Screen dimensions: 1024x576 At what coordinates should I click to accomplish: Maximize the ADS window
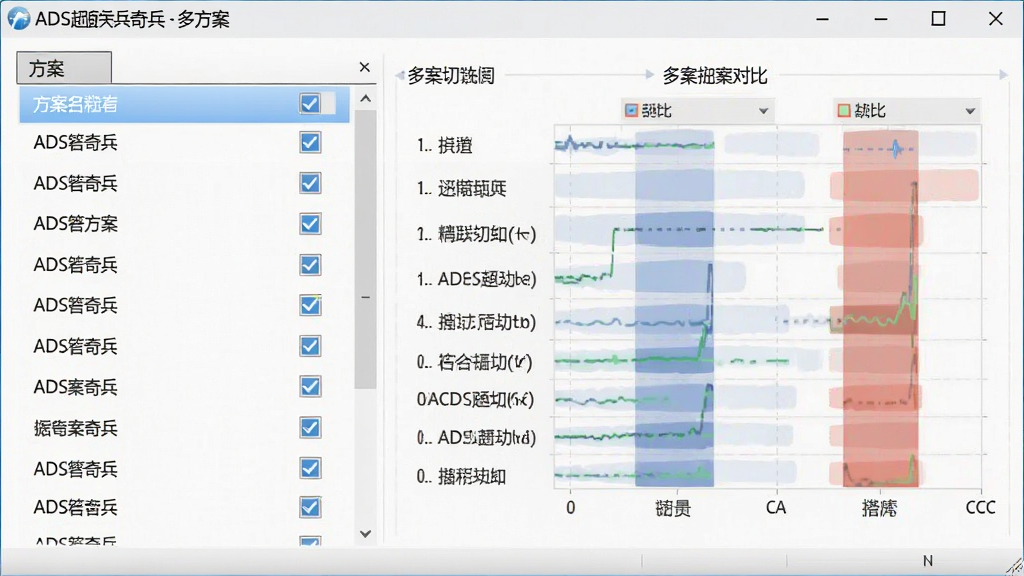point(938,19)
